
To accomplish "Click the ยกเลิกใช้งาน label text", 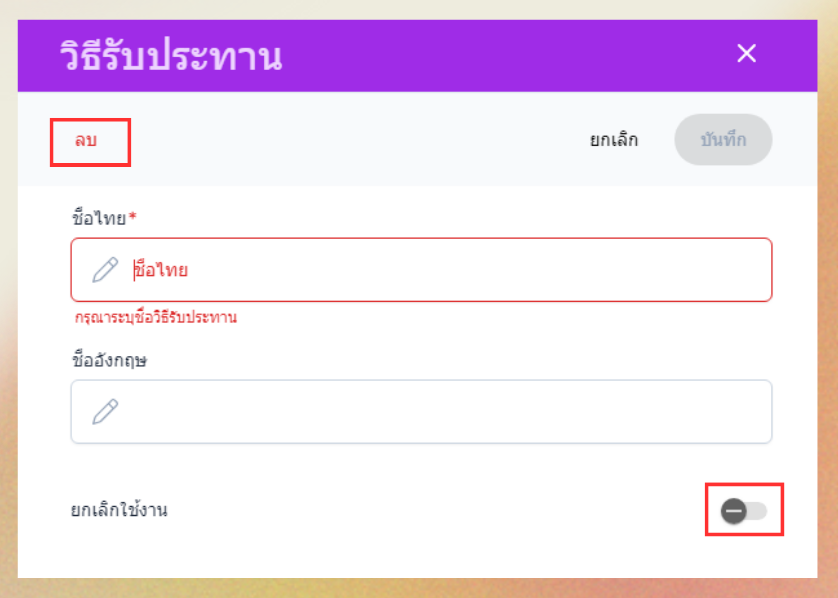I will pyautogui.click(x=118, y=510).
